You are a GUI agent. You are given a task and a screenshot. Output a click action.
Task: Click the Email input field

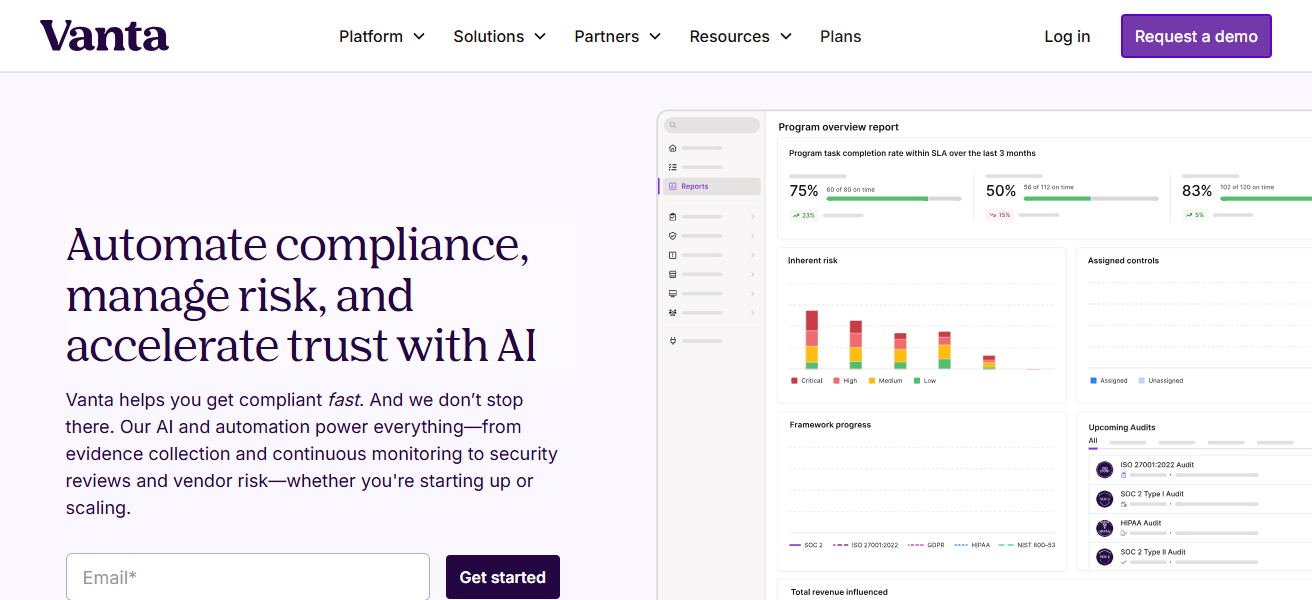248,577
